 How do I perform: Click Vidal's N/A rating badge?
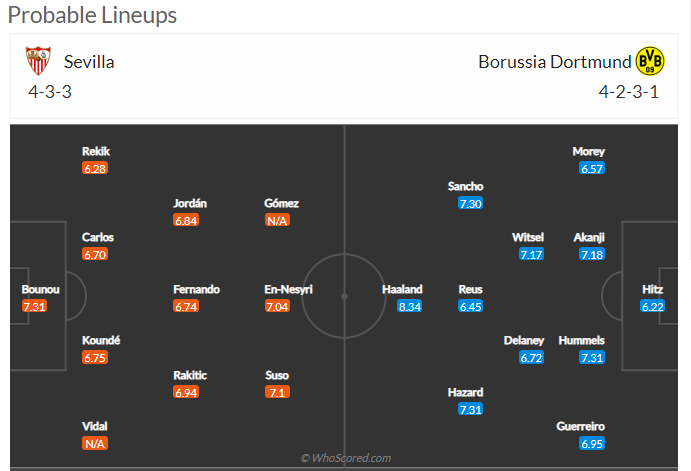[x=94, y=443]
